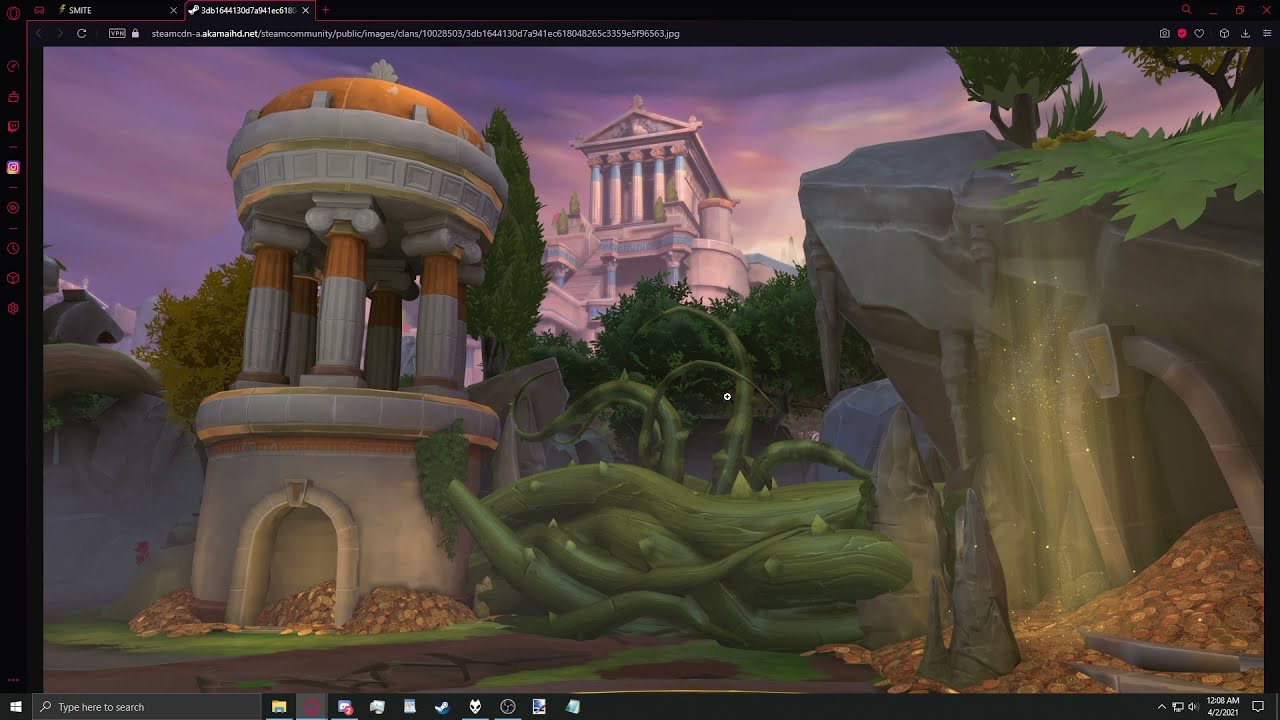Open the Easy Setup sliders menu
The width and height of the screenshot is (1280, 720).
[x=1267, y=33]
